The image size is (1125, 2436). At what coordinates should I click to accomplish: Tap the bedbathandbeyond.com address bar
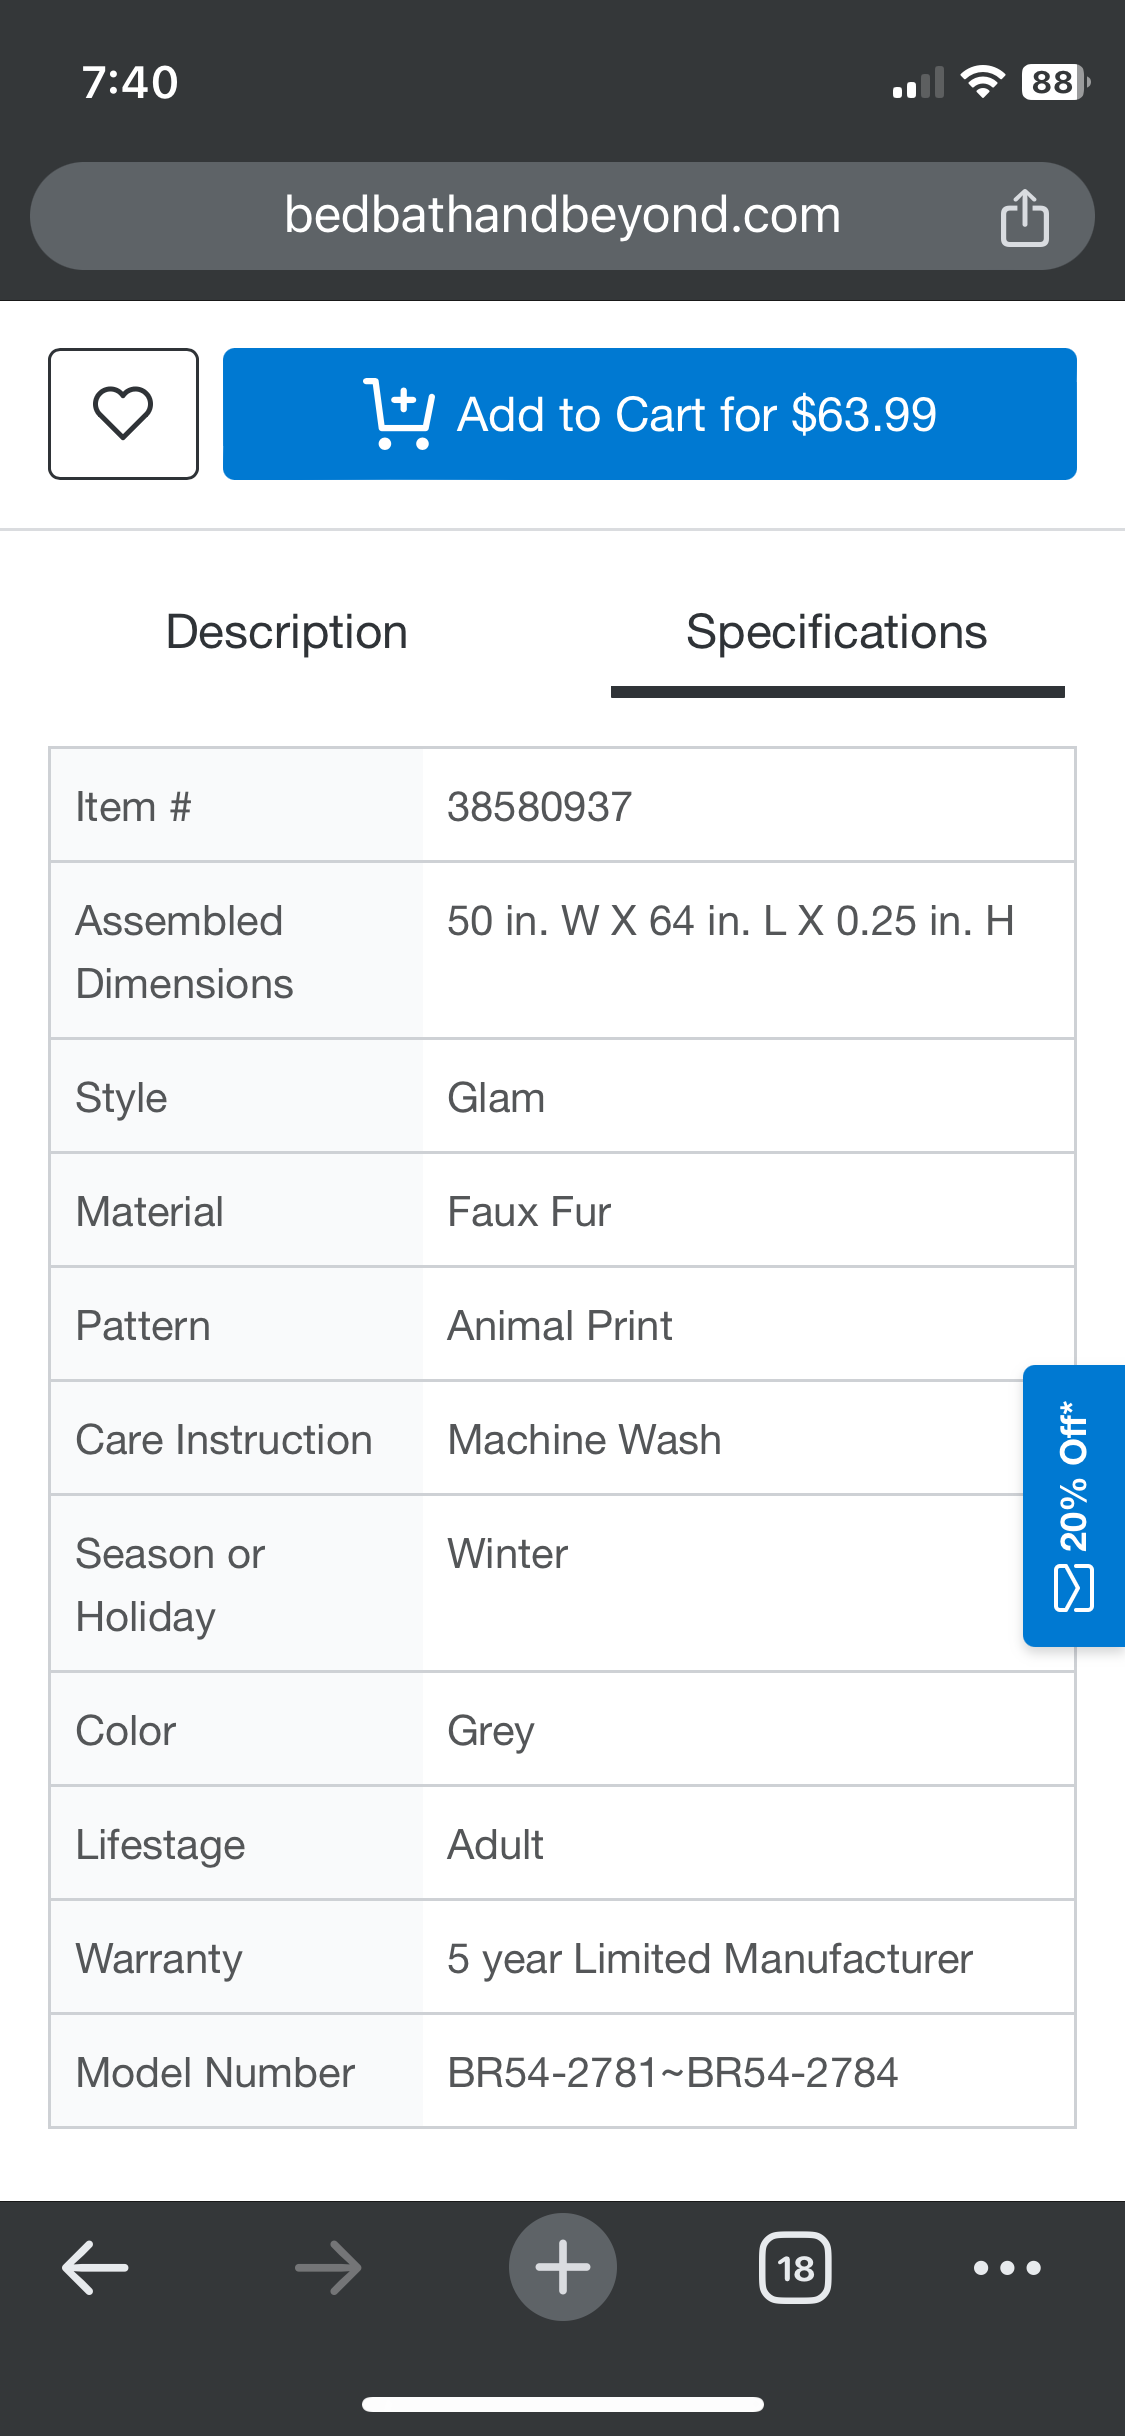pyautogui.click(x=562, y=216)
